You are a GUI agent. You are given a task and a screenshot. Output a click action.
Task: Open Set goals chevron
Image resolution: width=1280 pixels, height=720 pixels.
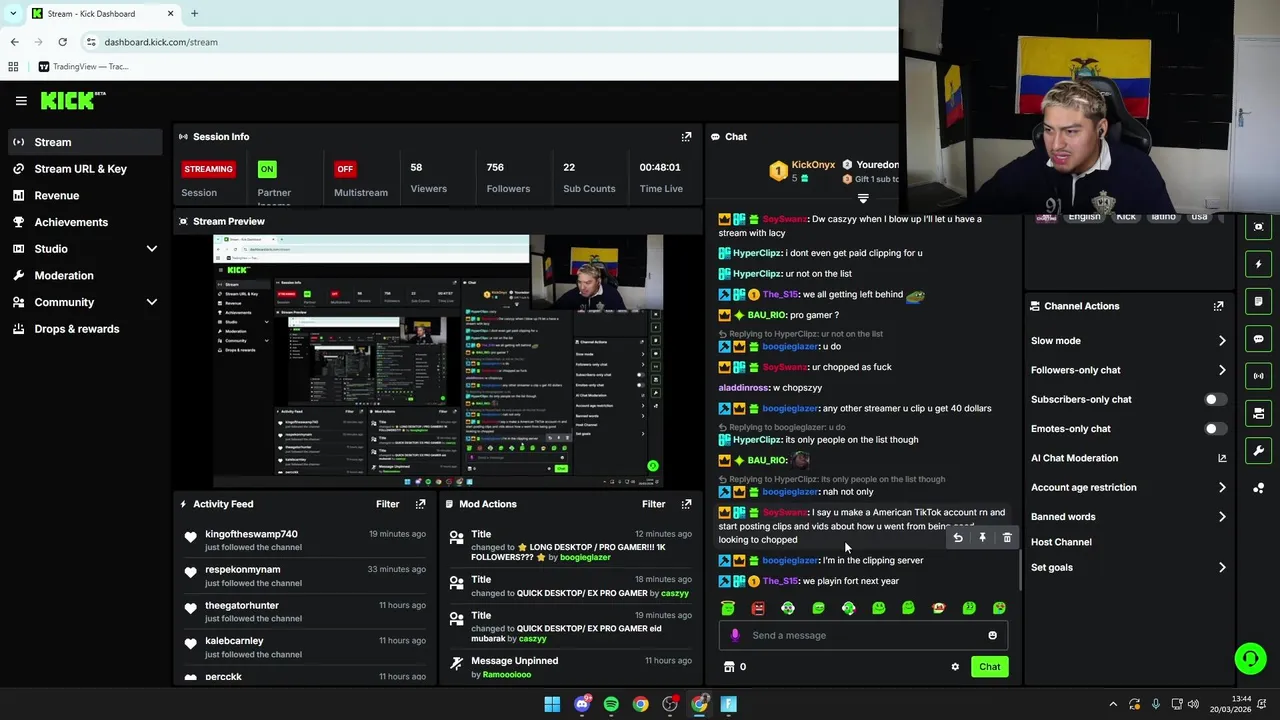tap(1222, 567)
